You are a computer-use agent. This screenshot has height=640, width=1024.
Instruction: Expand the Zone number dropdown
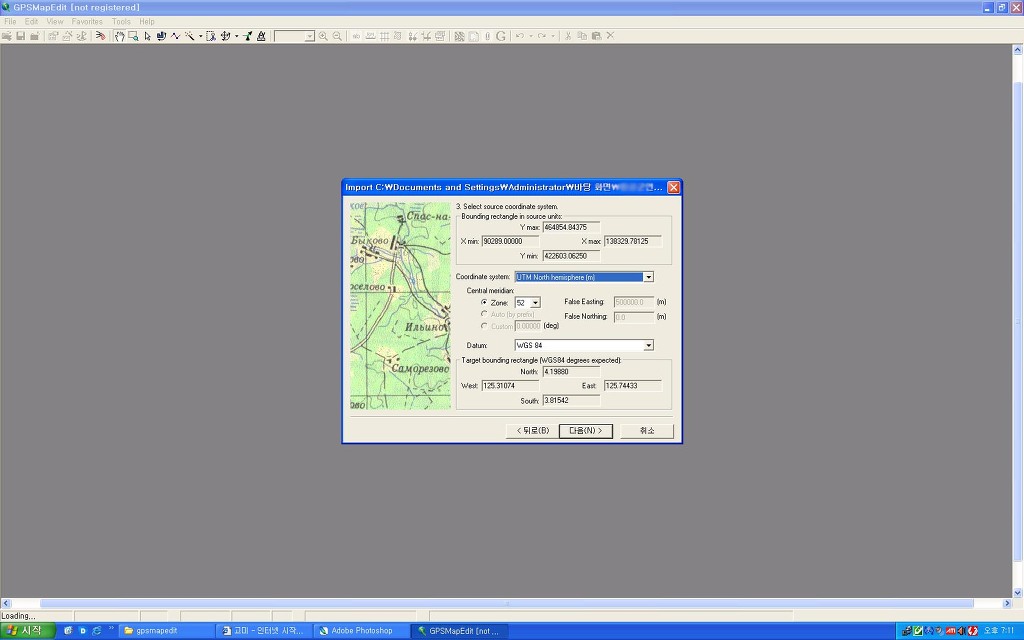coord(535,302)
